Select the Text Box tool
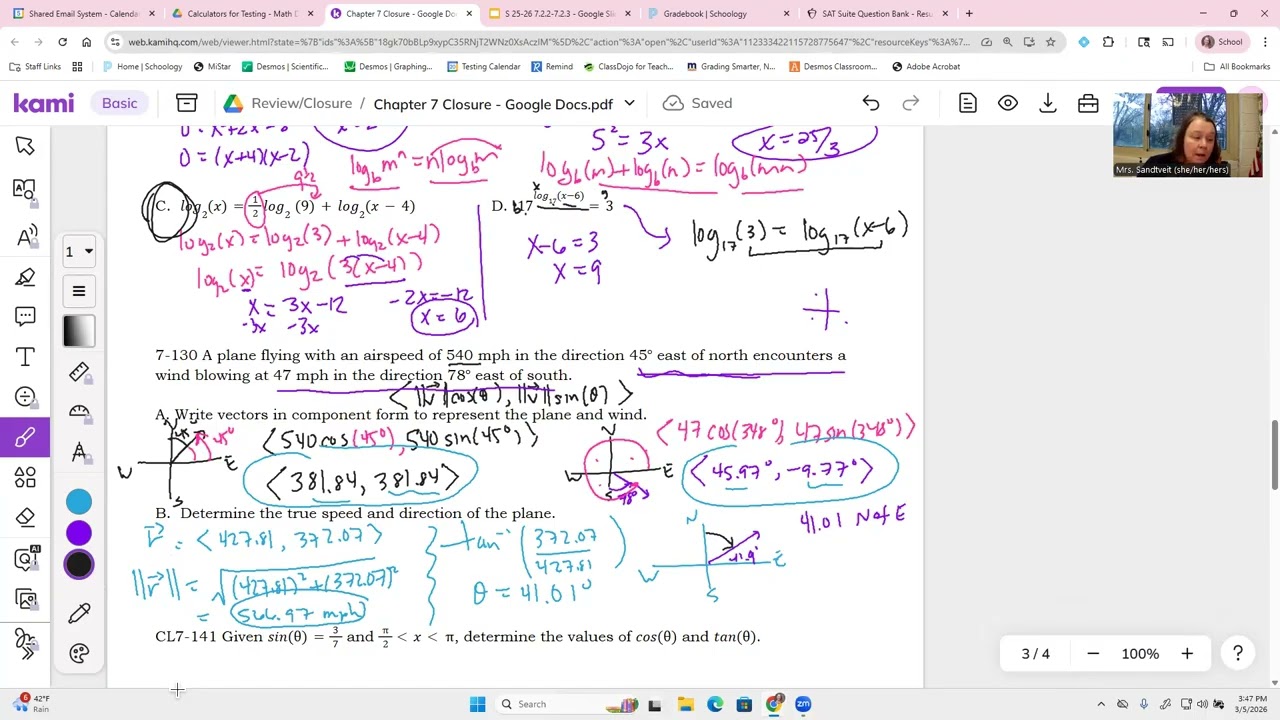The width and height of the screenshot is (1280, 720). [25, 357]
